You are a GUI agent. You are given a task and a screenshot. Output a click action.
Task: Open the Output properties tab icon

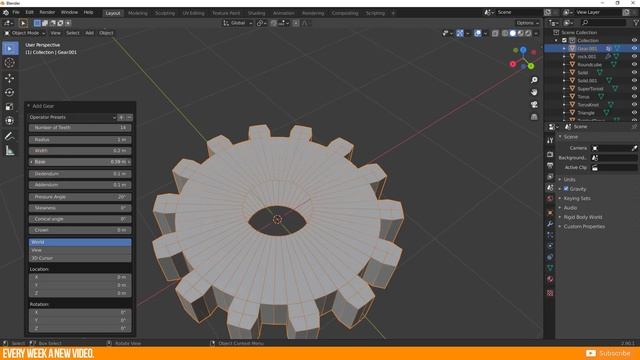coord(550,166)
